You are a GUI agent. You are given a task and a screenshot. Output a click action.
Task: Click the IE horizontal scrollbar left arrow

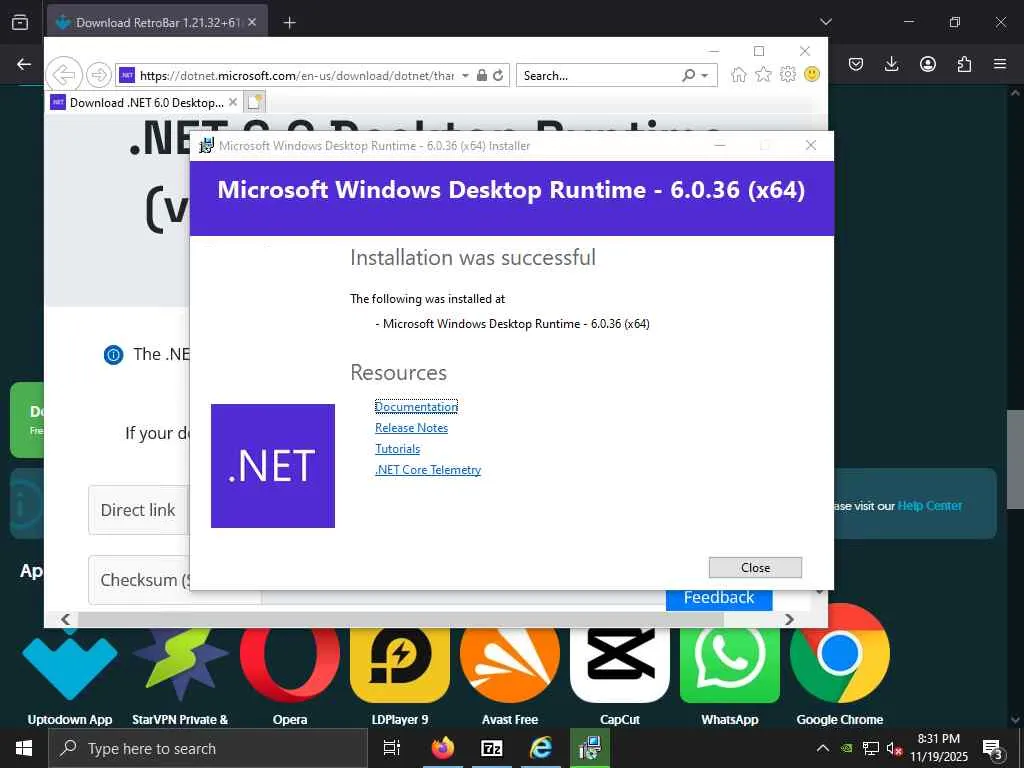tap(65, 619)
